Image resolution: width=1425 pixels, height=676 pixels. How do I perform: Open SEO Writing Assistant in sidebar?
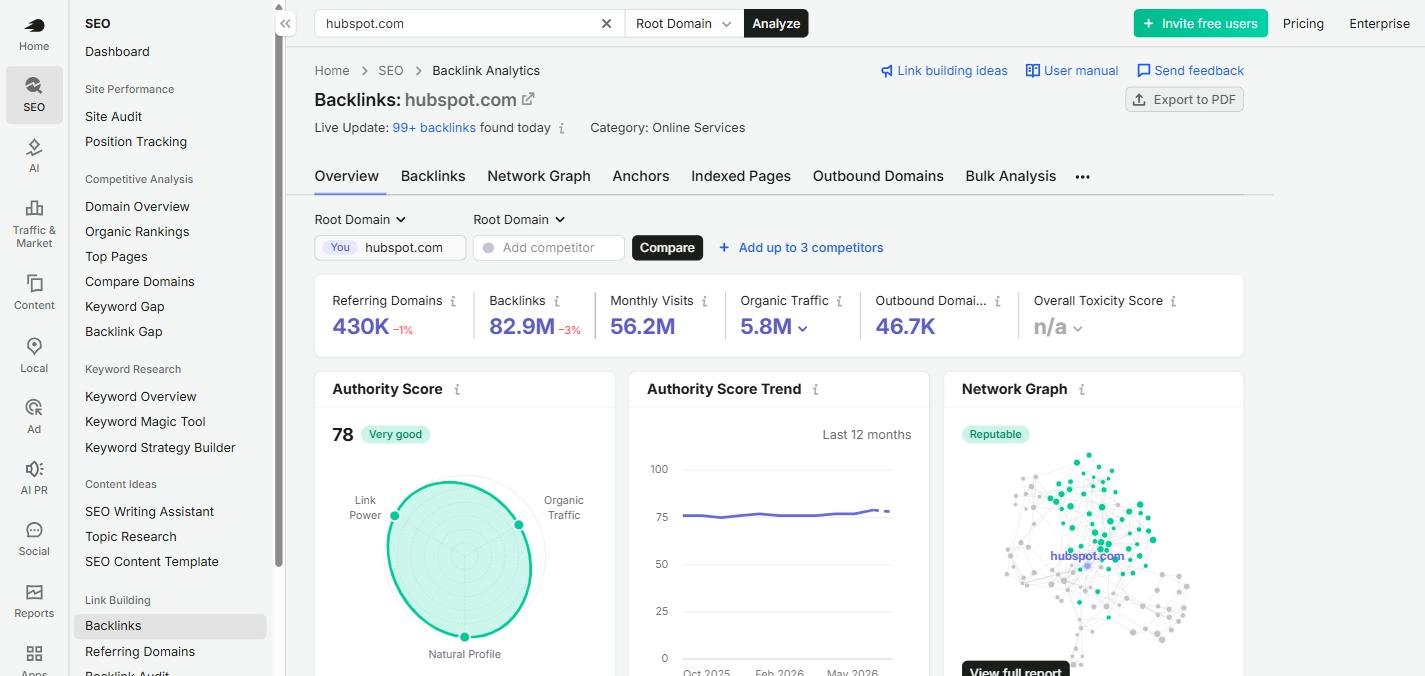(150, 511)
